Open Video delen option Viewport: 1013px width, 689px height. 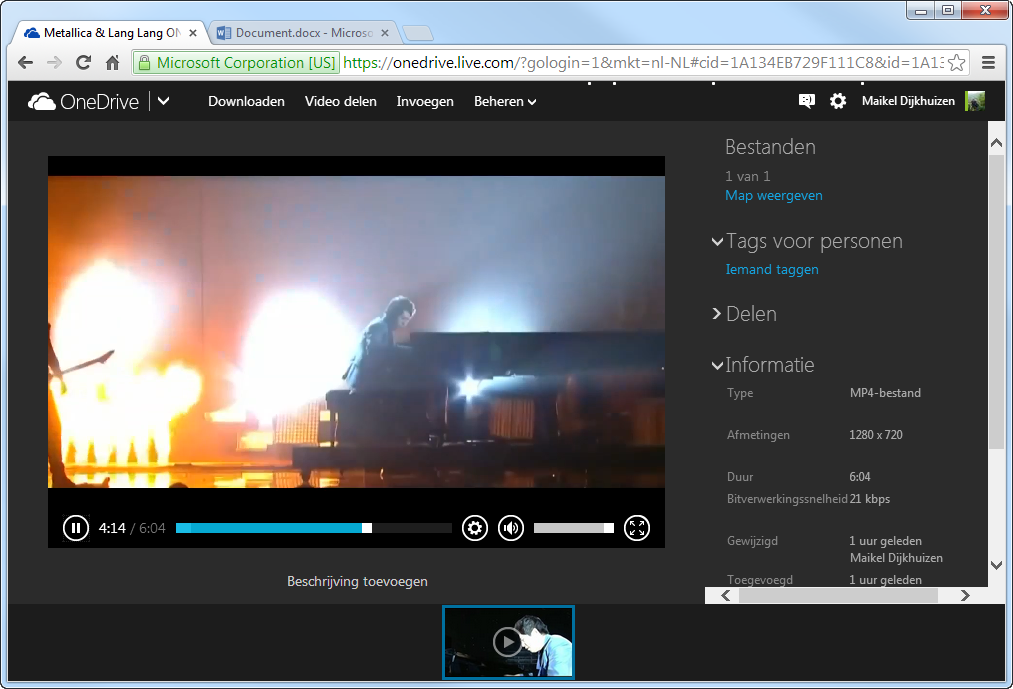click(x=340, y=101)
